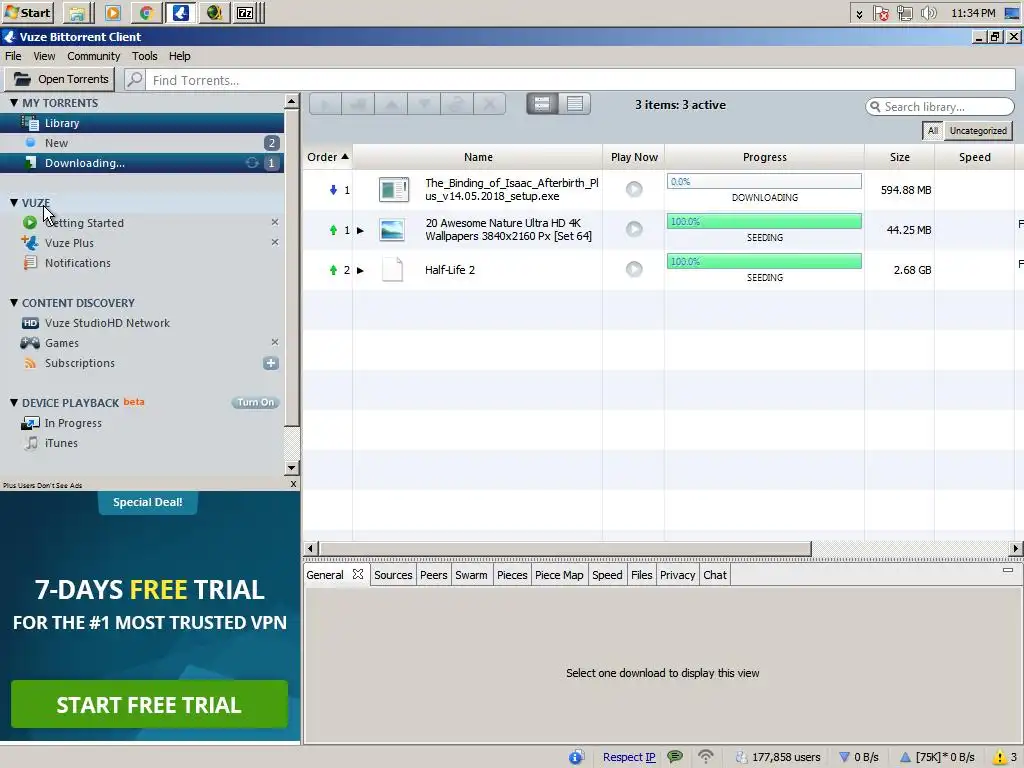Select the All category filter
The height and width of the screenshot is (768, 1024).
click(933, 131)
